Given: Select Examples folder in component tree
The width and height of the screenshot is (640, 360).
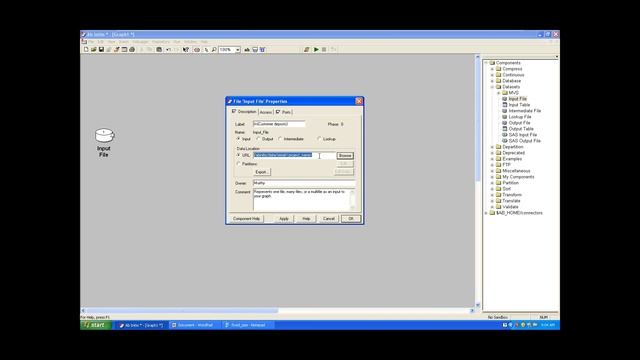Looking at the screenshot, I should tap(512, 159).
